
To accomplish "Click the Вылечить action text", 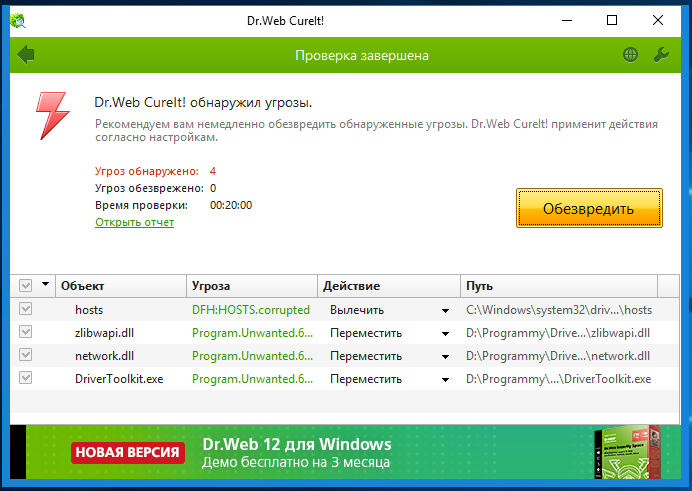I will pyautogui.click(x=357, y=310).
